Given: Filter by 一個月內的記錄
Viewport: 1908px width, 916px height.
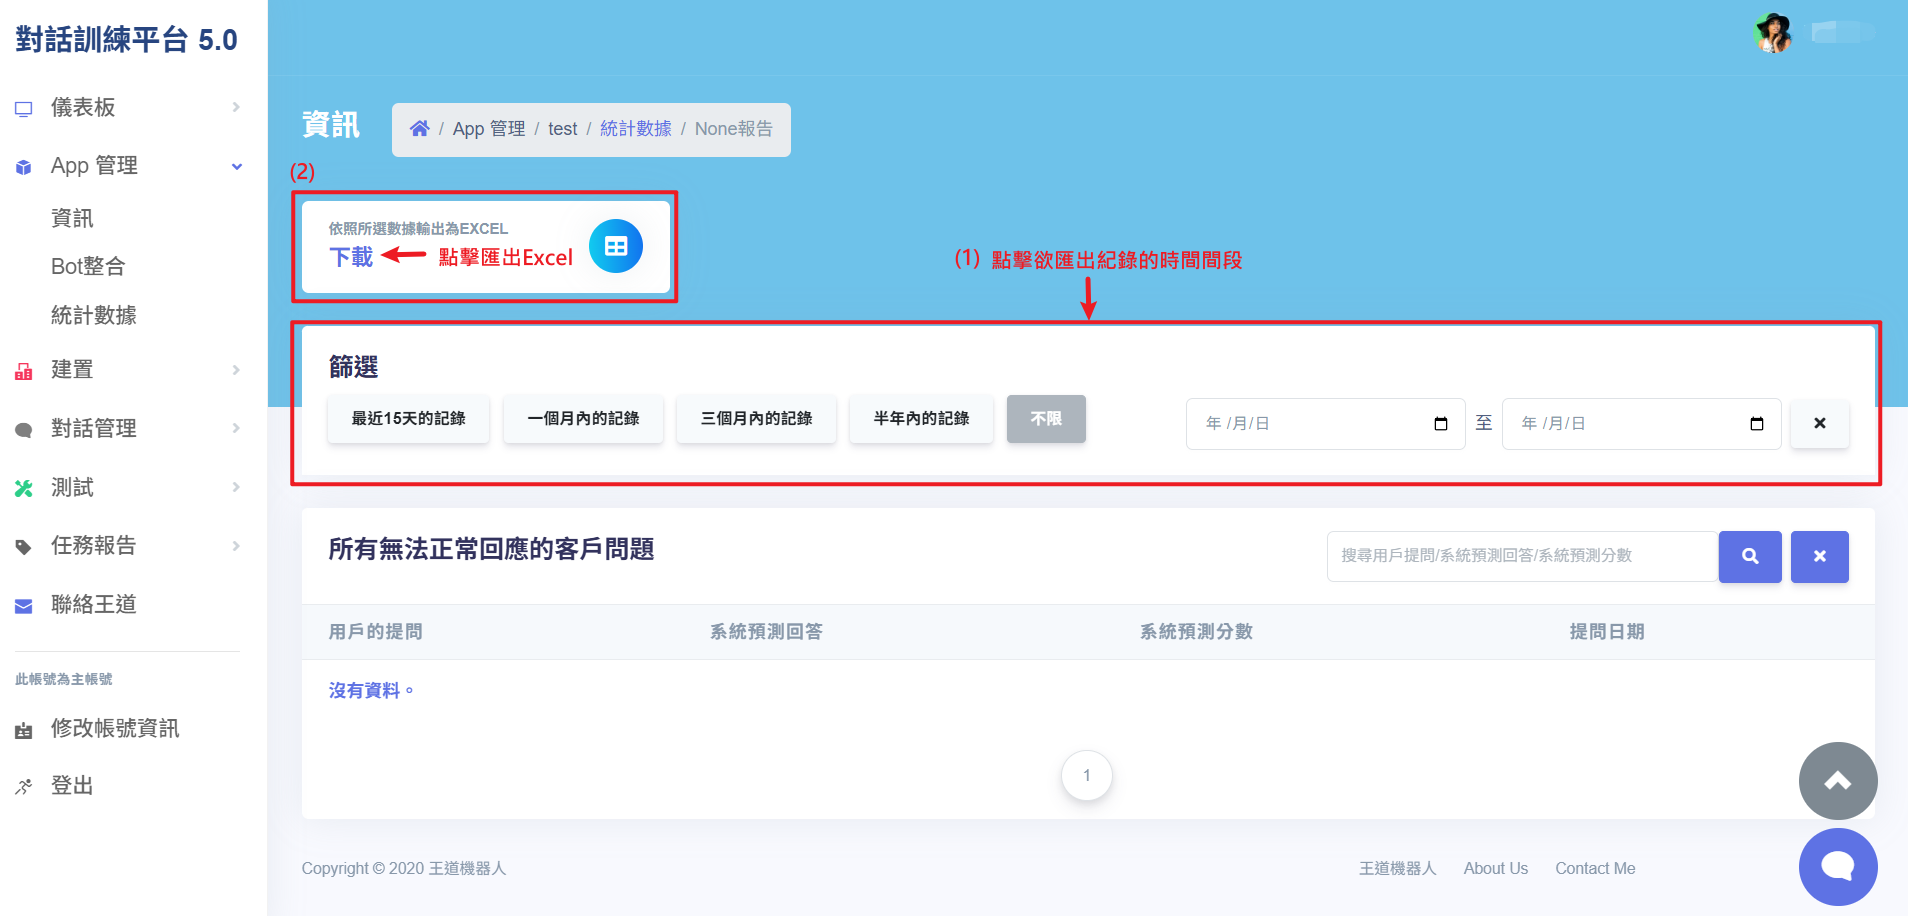Looking at the screenshot, I should 583,419.
